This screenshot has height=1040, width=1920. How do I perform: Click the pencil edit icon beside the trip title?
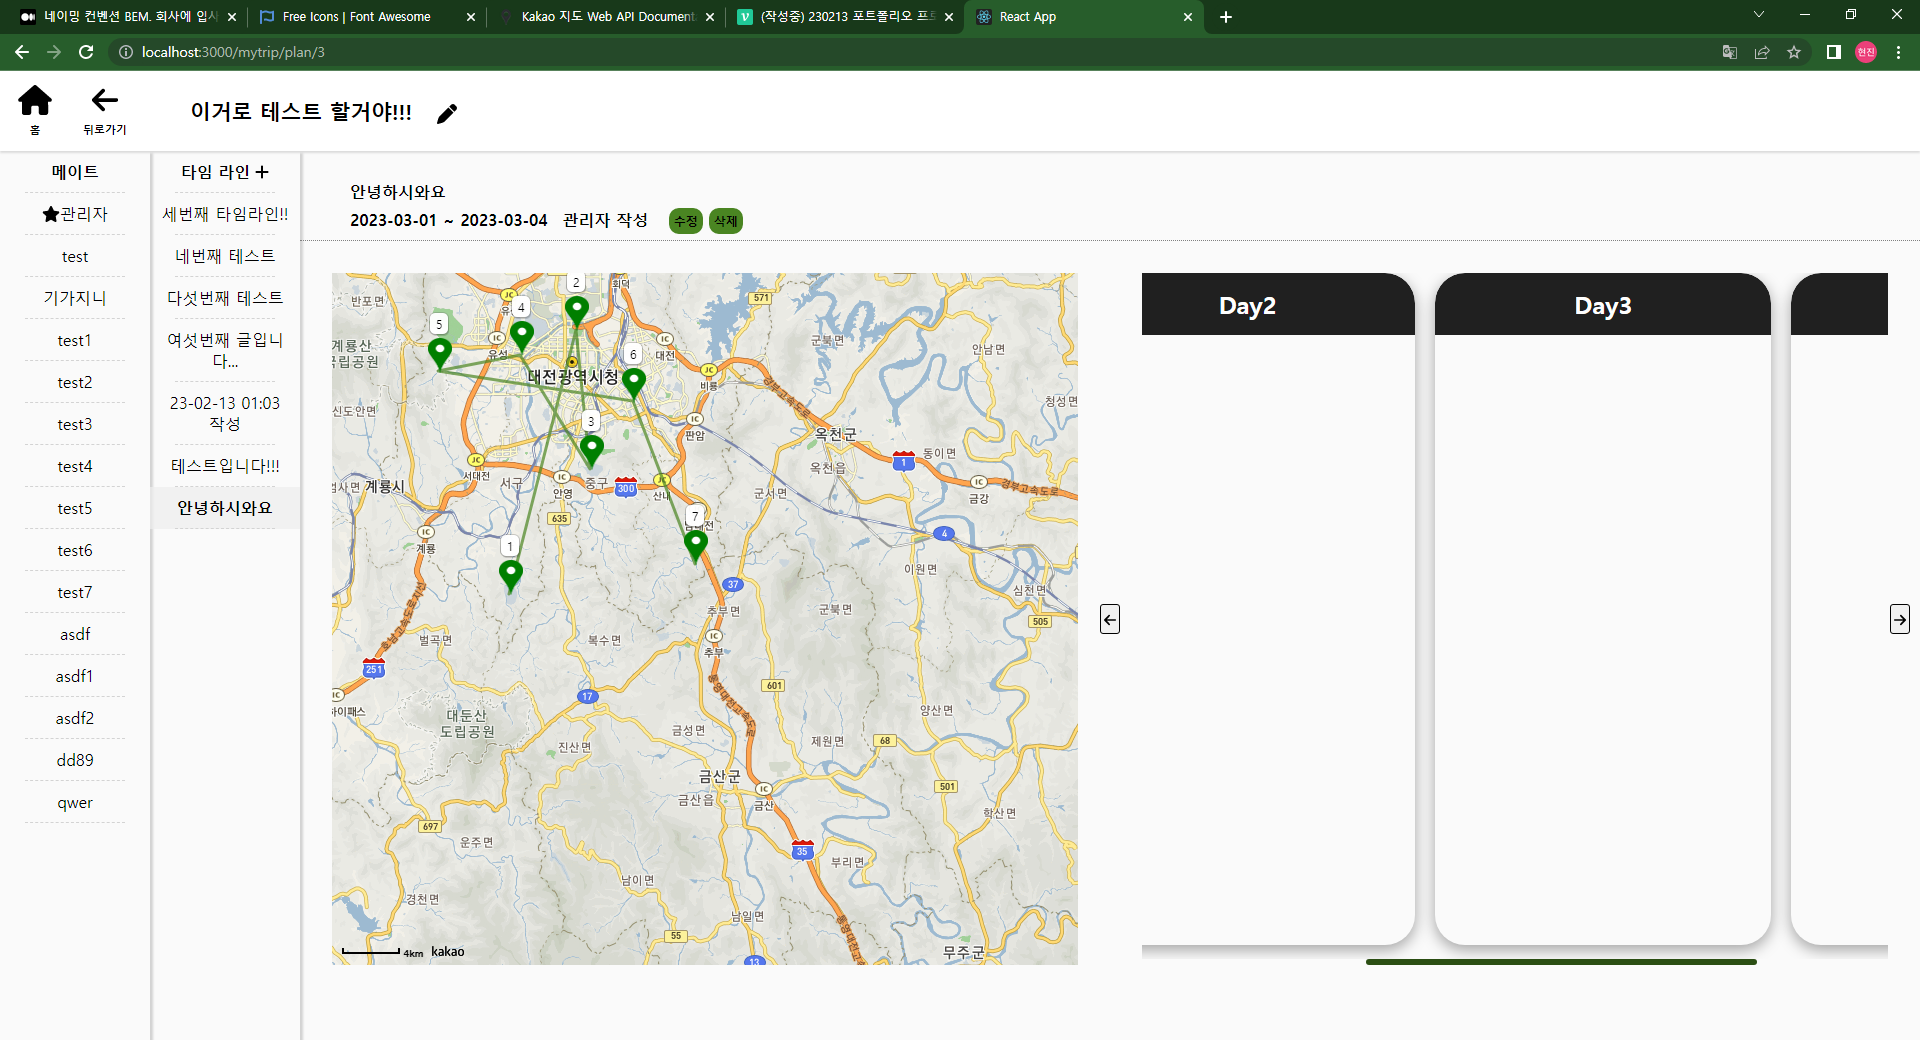tap(447, 114)
